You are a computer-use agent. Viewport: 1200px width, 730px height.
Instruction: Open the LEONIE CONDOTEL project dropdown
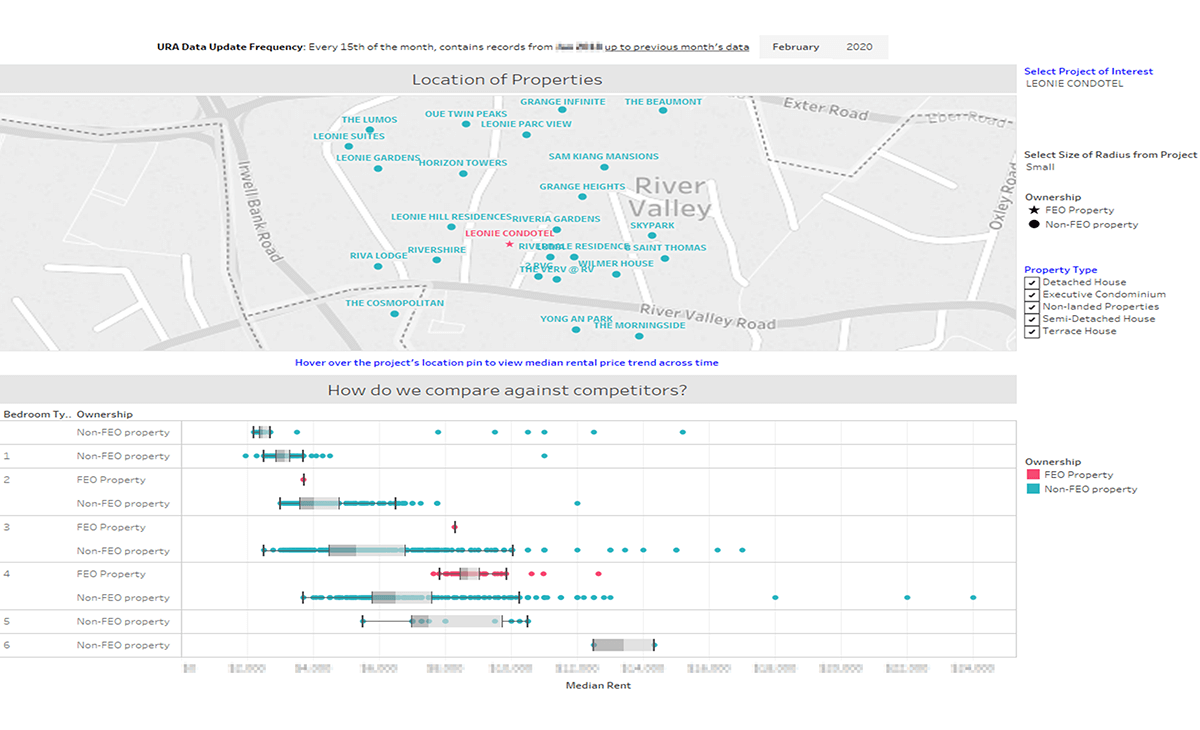point(1075,84)
